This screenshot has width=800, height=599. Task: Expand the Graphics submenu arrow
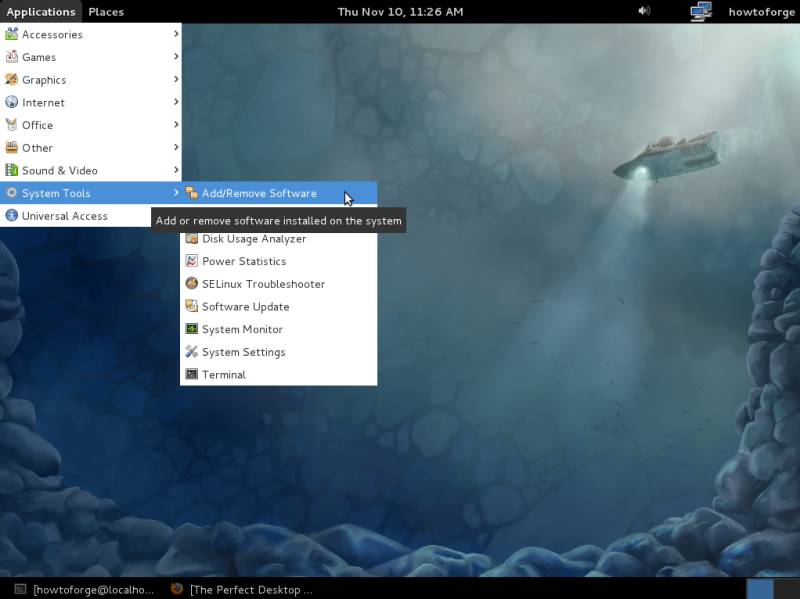[176, 79]
